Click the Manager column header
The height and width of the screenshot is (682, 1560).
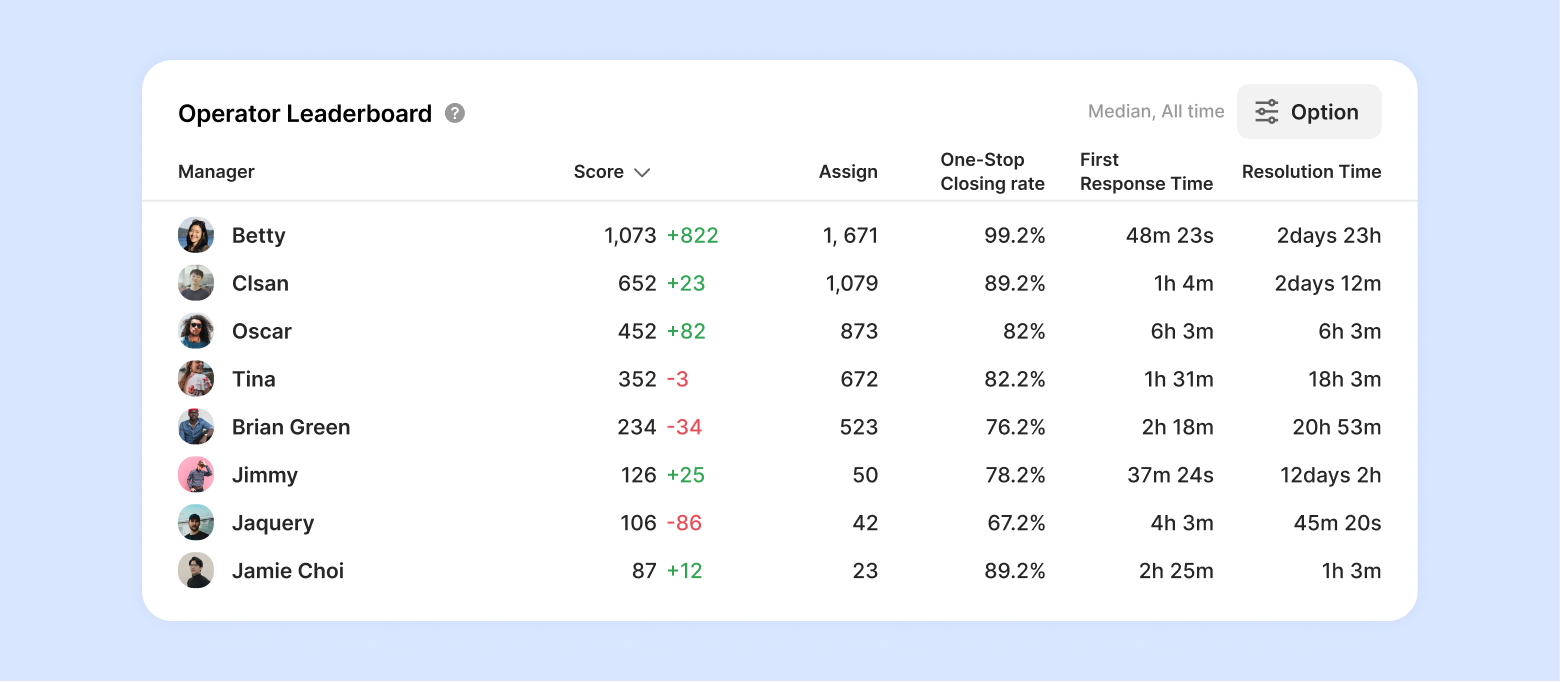pos(216,172)
